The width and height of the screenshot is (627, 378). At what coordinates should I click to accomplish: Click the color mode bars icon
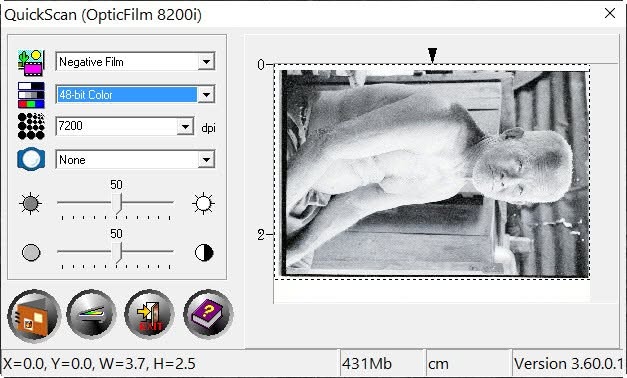[x=31, y=95]
